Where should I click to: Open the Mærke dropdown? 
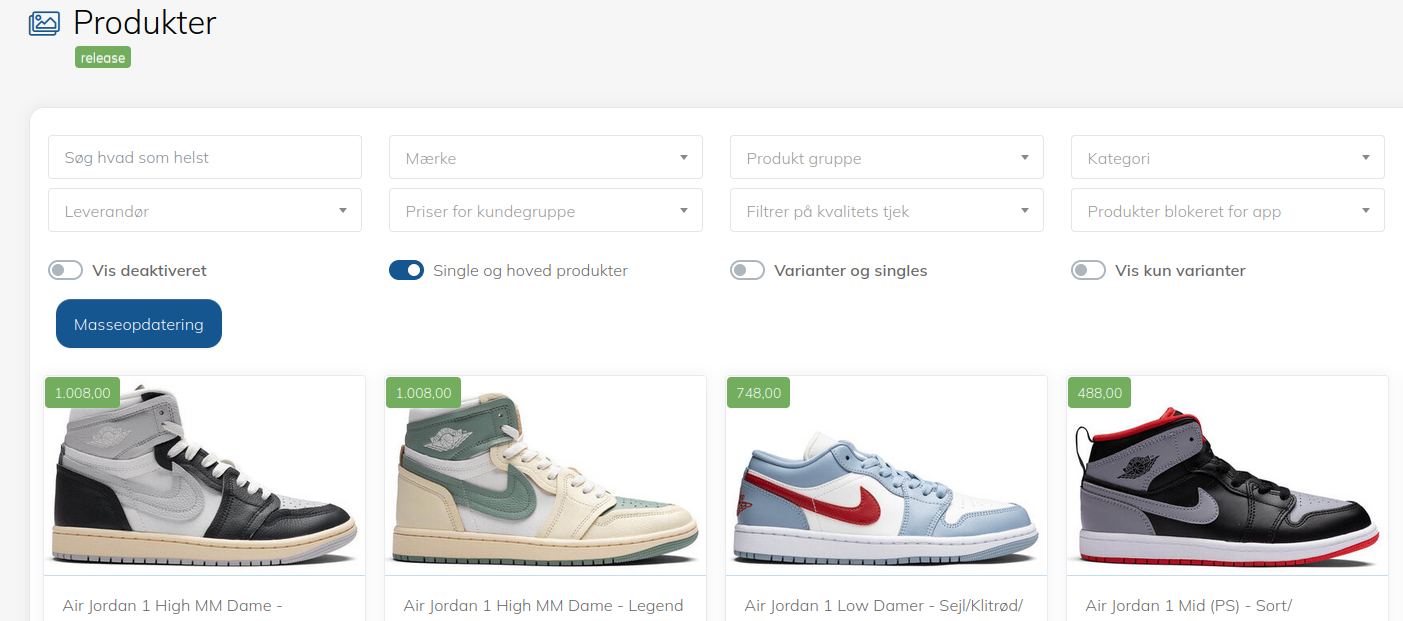tap(546, 157)
